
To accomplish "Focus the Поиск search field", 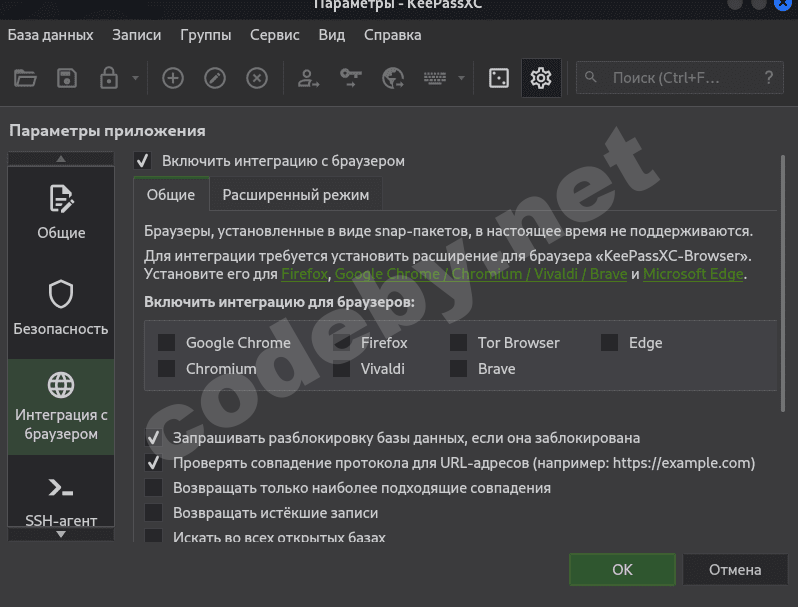I will click(679, 77).
